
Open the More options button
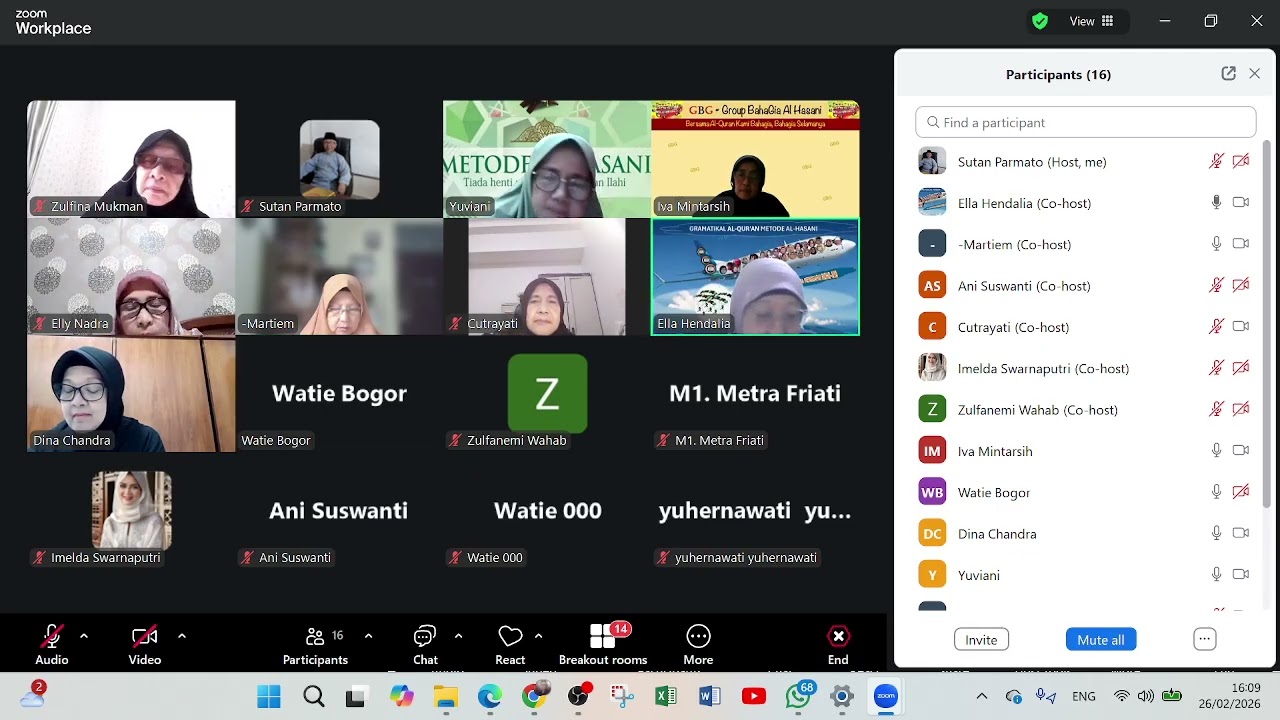(x=698, y=644)
